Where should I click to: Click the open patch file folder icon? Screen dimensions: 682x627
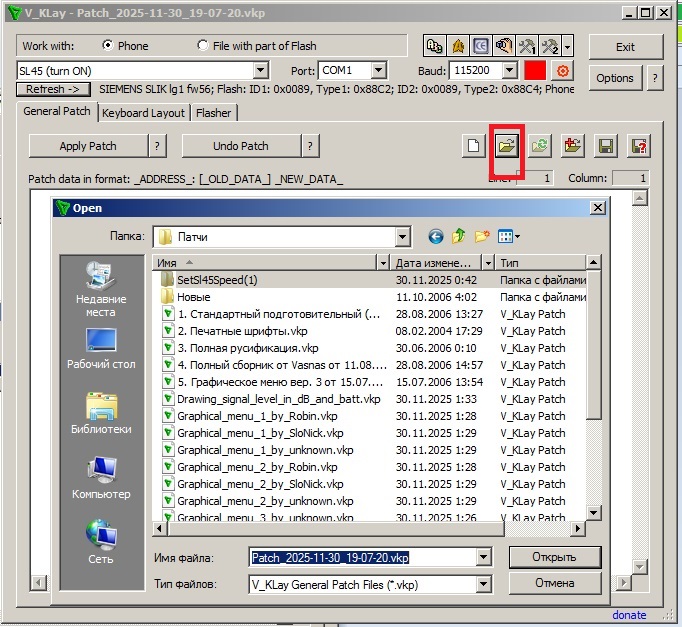506,146
